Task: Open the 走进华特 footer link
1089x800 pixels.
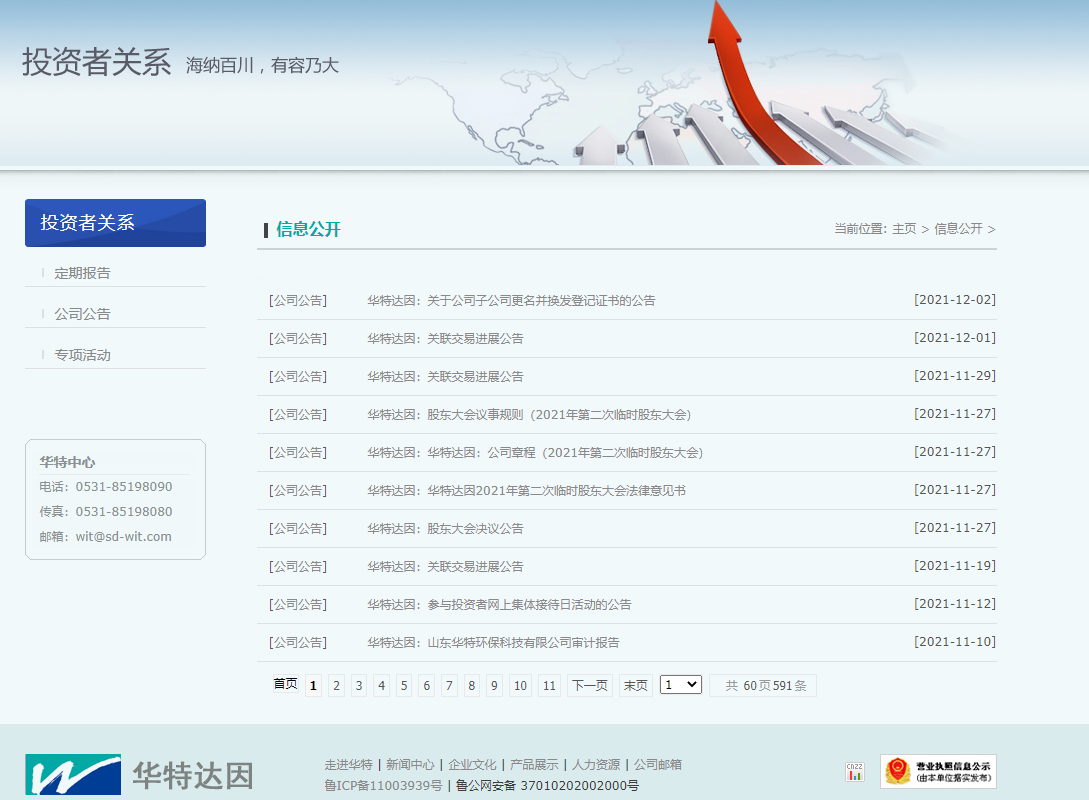Action: click(349, 765)
